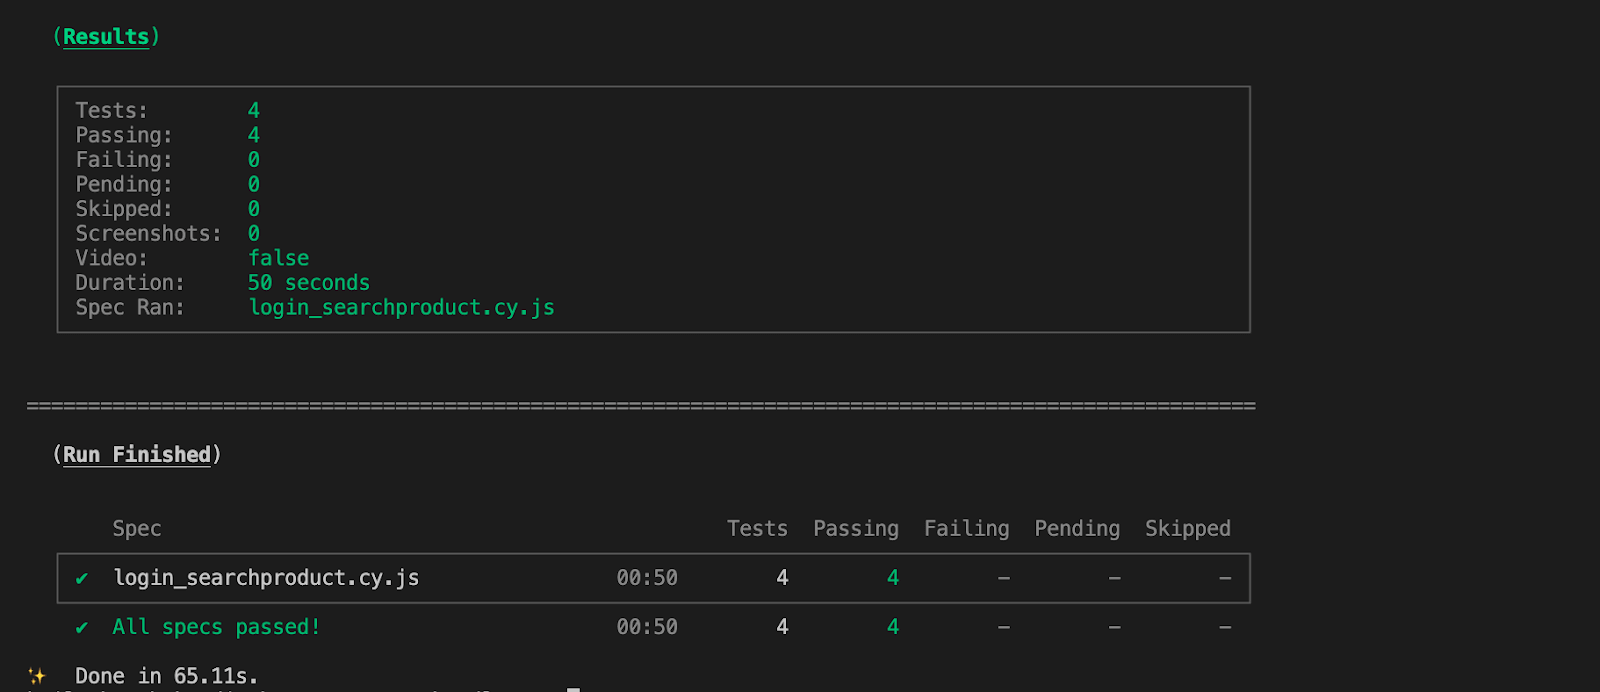Click the 'Skipped:' label in results box
Screen dimensions: 1600x692
124,209
